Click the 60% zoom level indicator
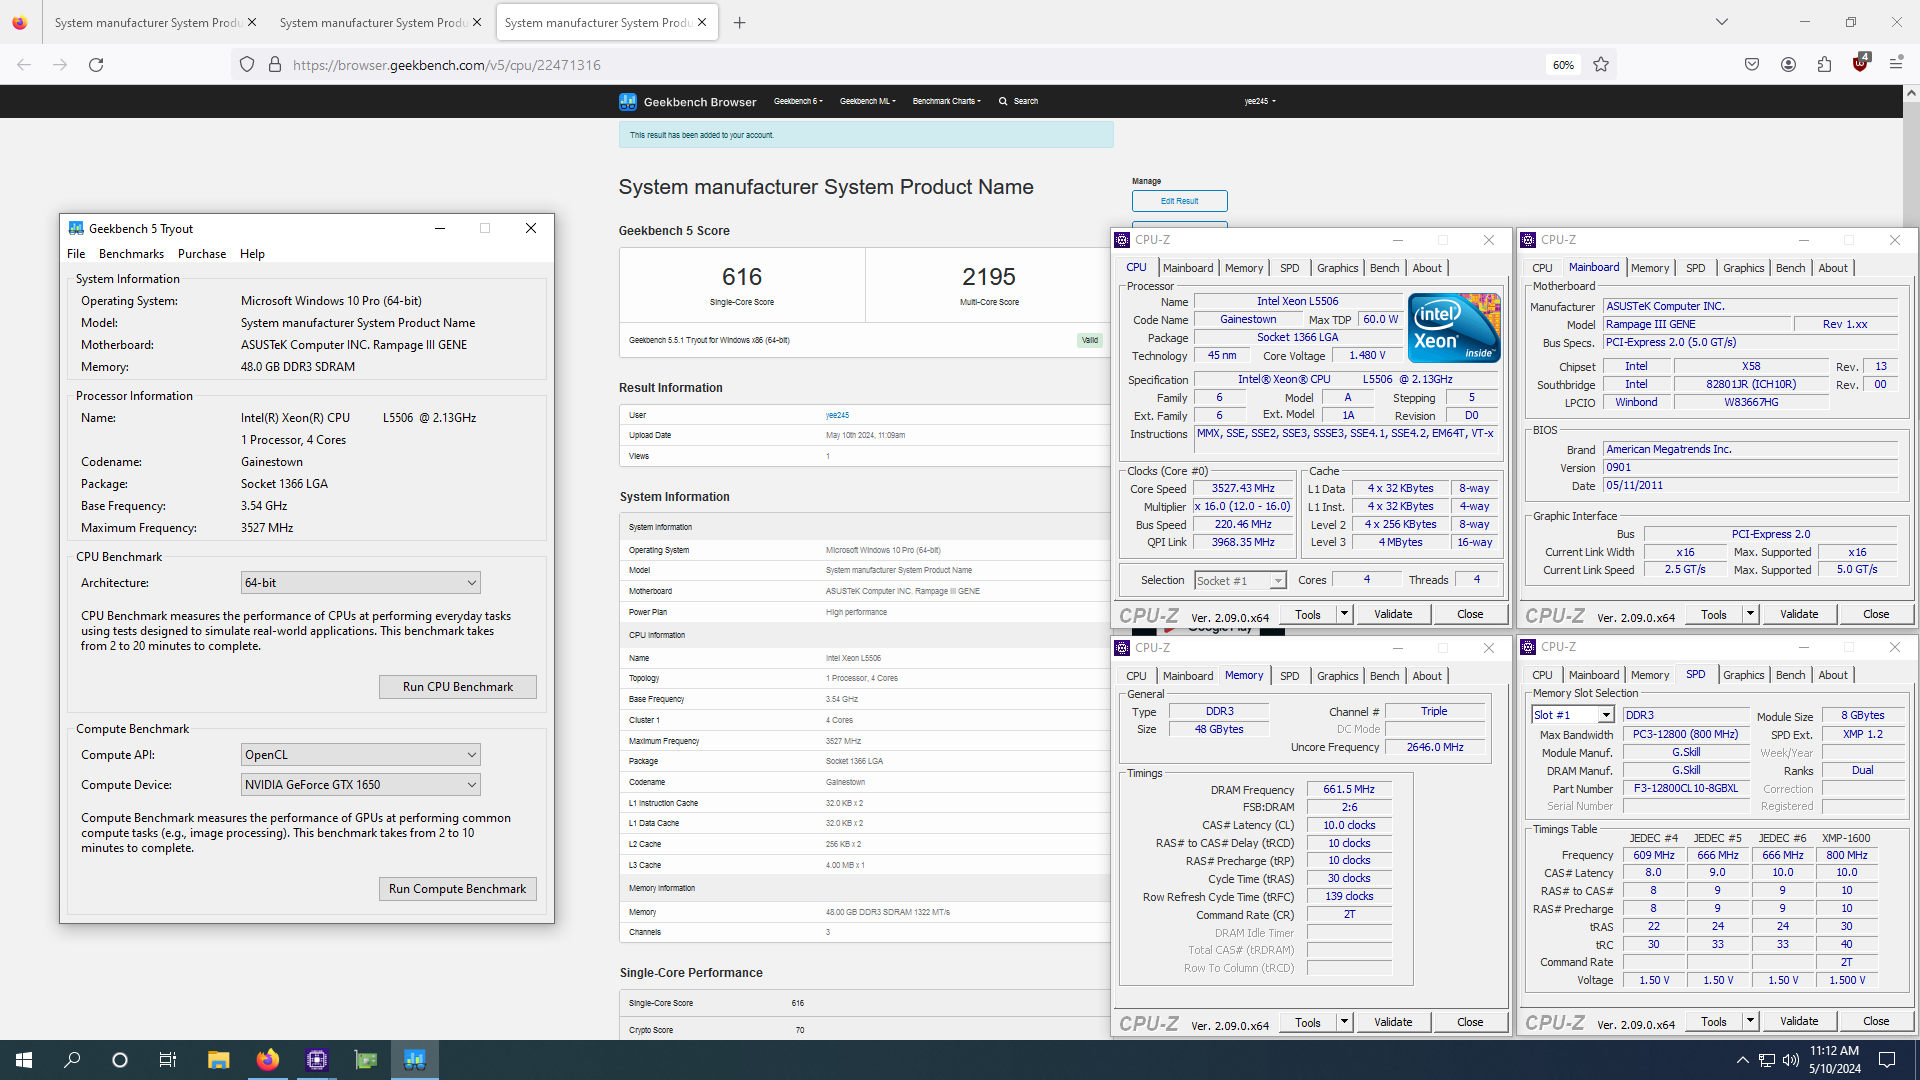 [x=1563, y=65]
